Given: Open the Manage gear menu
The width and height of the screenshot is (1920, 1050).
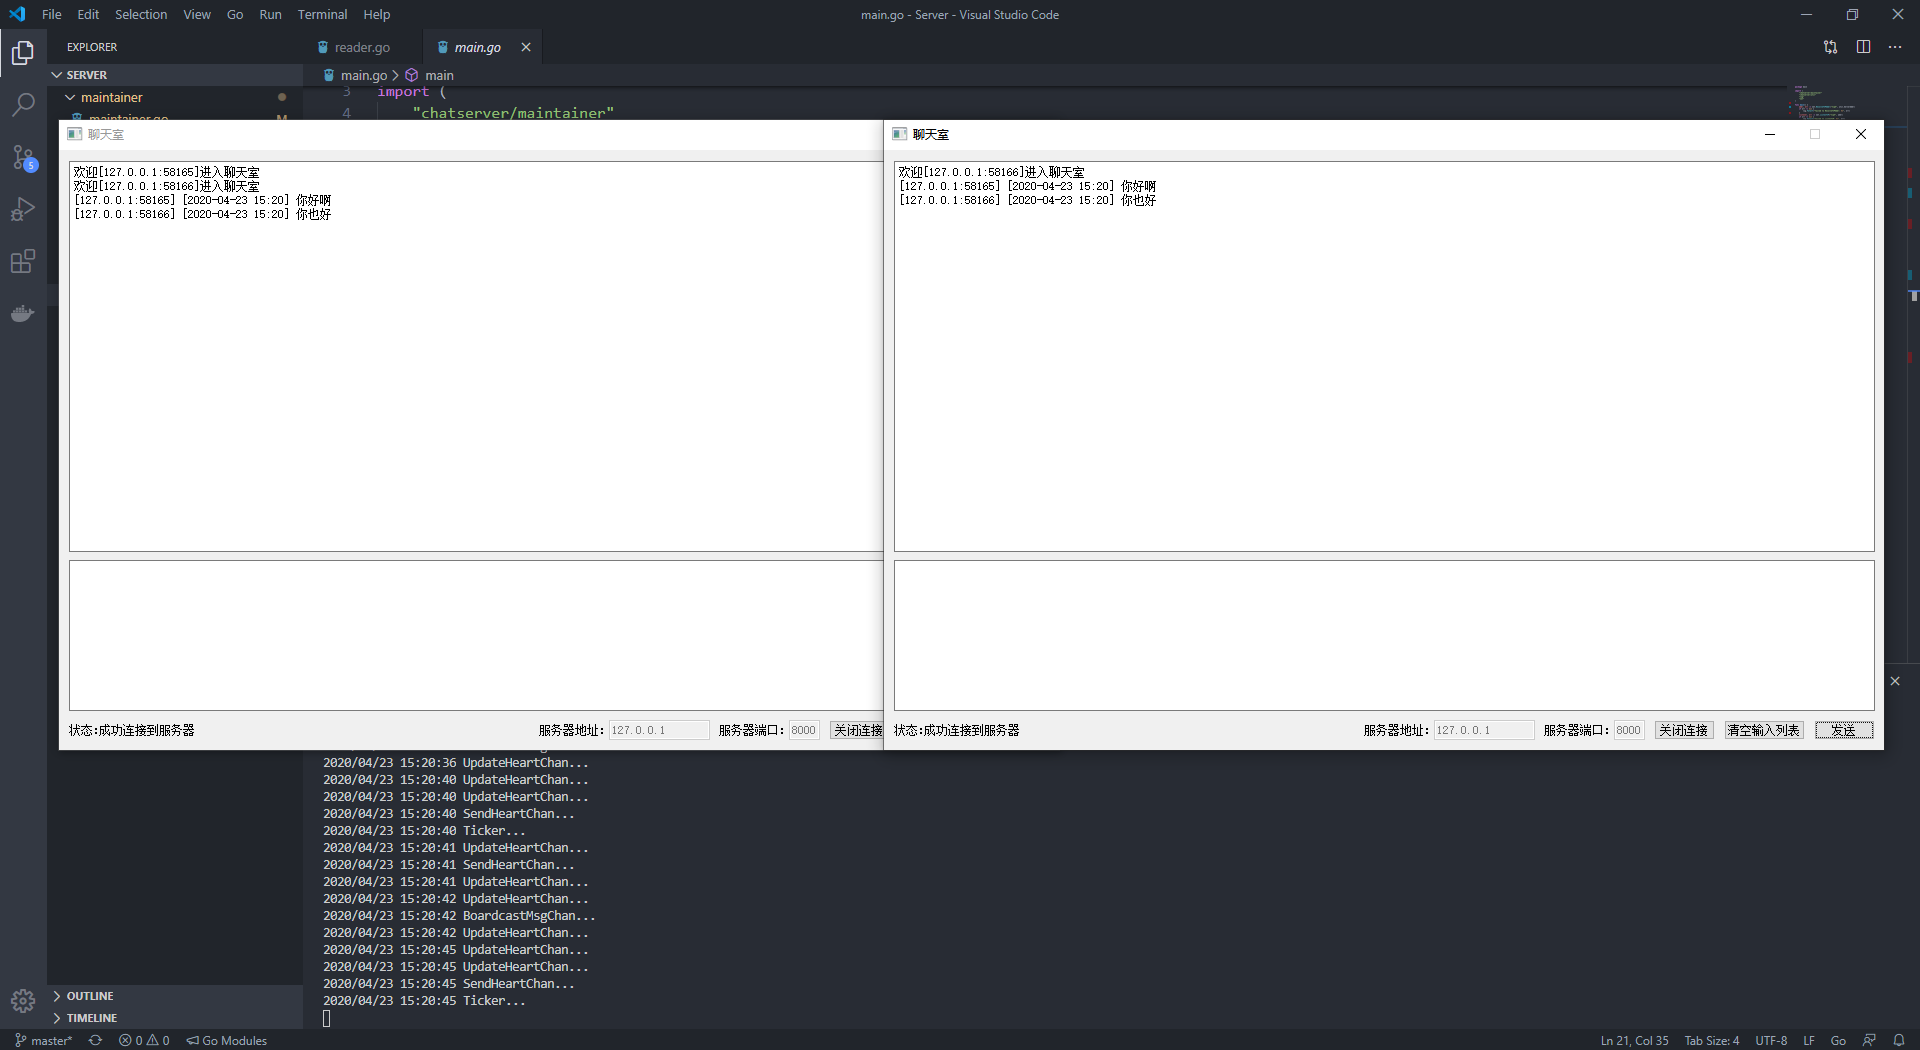Looking at the screenshot, I should [x=23, y=1000].
